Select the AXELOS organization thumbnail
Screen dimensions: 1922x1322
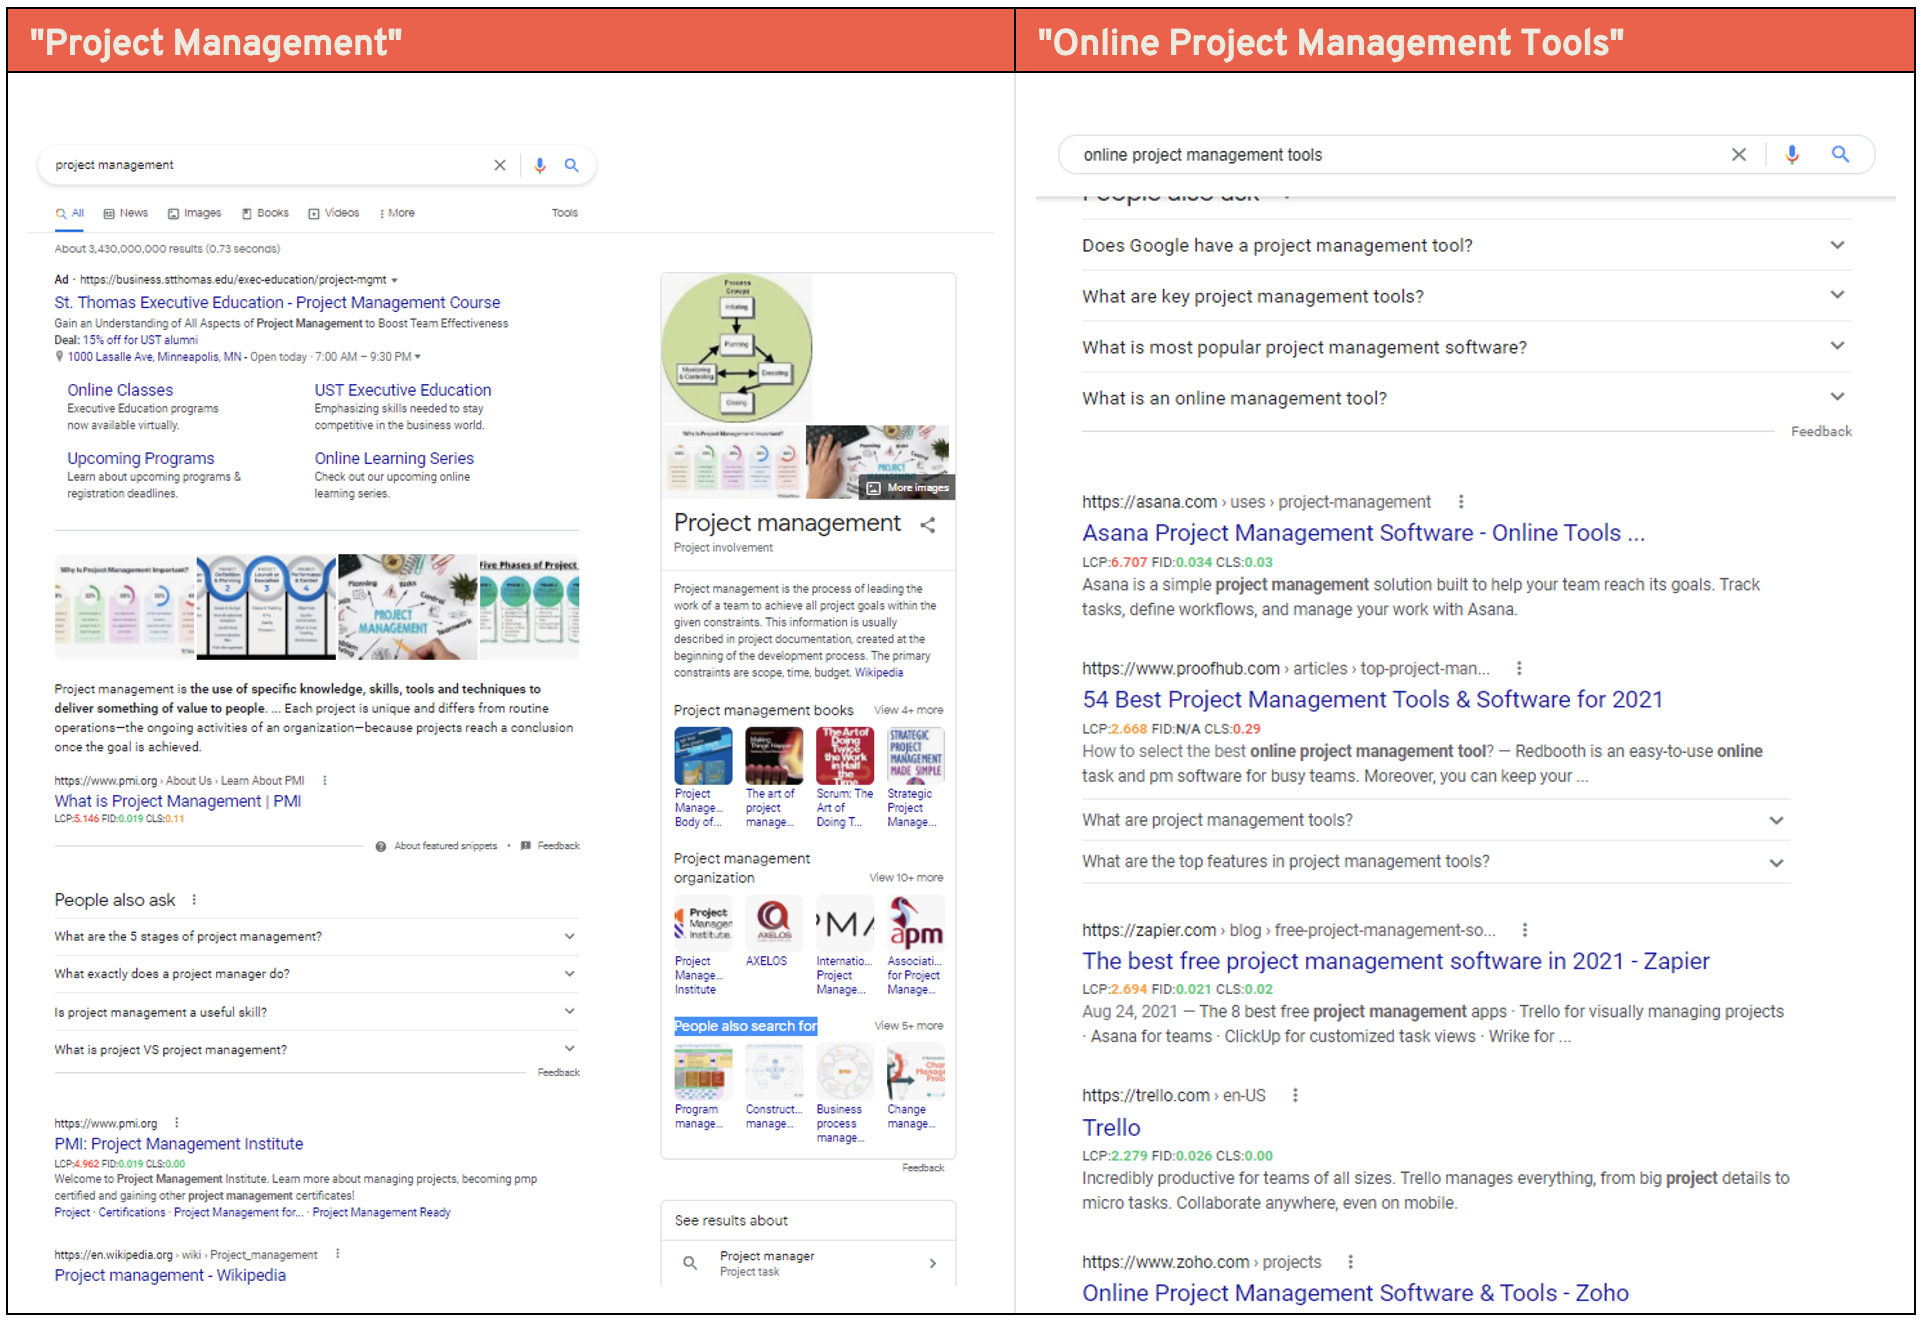click(774, 921)
